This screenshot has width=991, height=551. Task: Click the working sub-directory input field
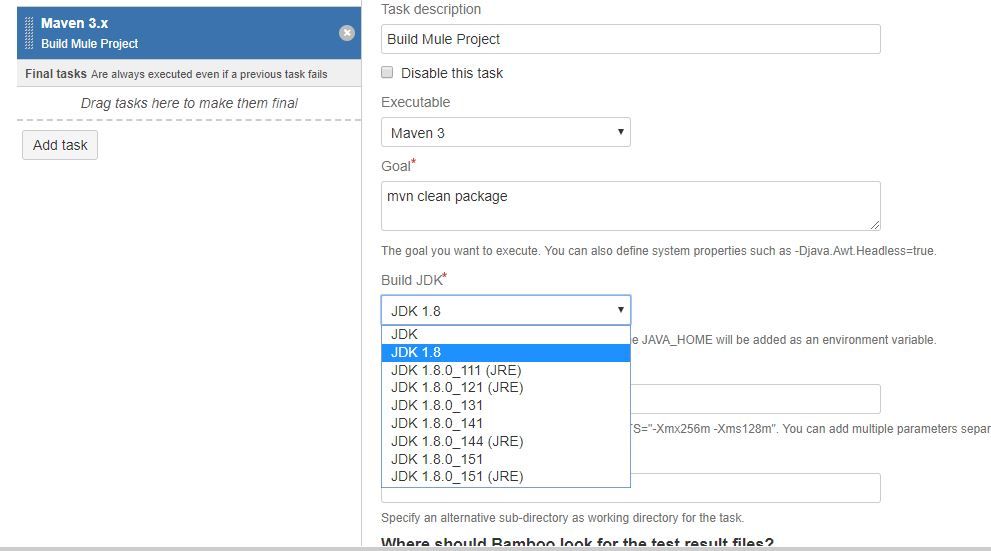(755, 488)
